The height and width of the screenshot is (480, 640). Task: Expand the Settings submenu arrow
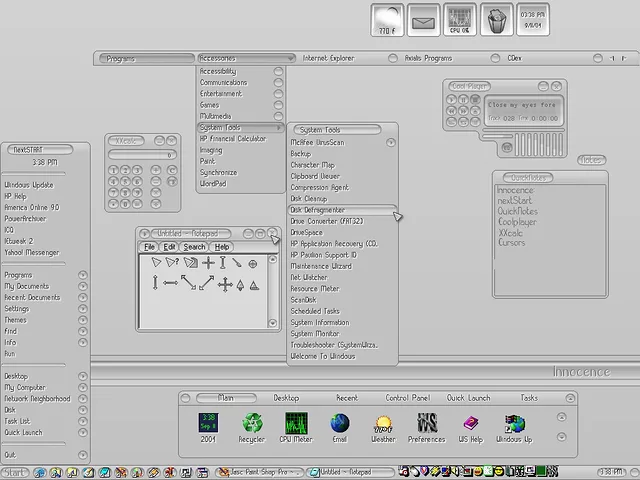(82, 309)
